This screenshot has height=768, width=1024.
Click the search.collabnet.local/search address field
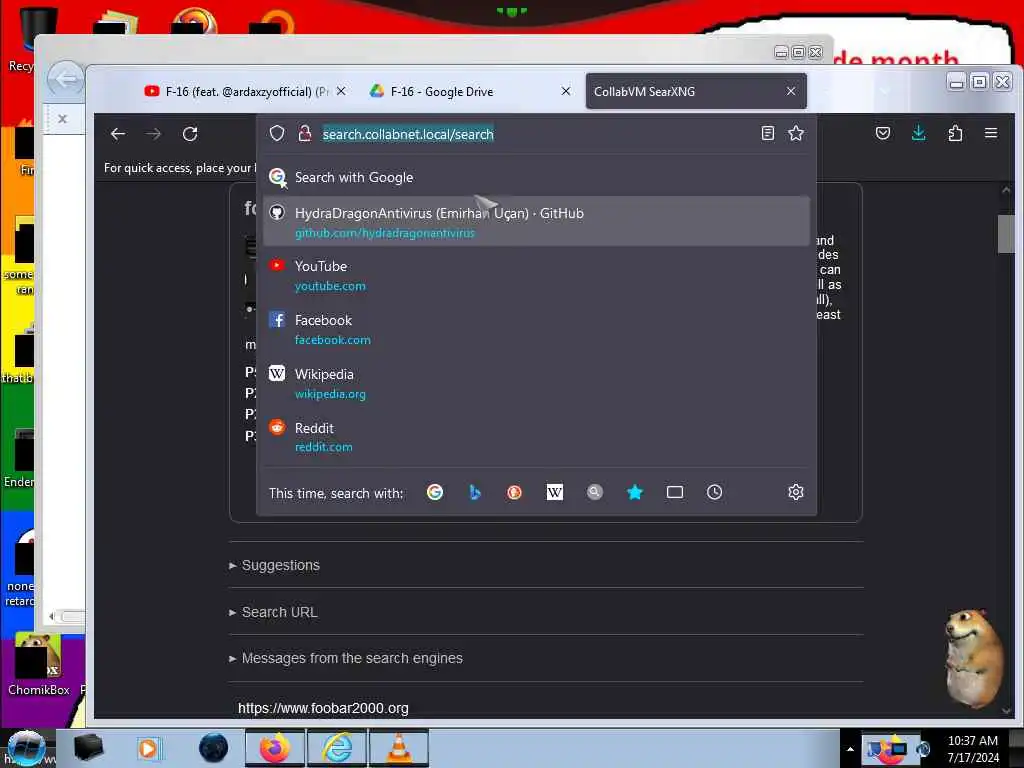pos(536,134)
